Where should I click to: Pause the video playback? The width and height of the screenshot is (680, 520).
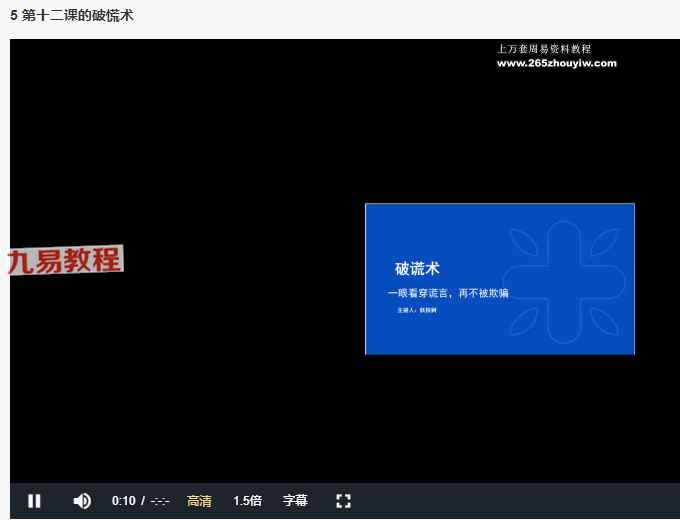click(34, 501)
